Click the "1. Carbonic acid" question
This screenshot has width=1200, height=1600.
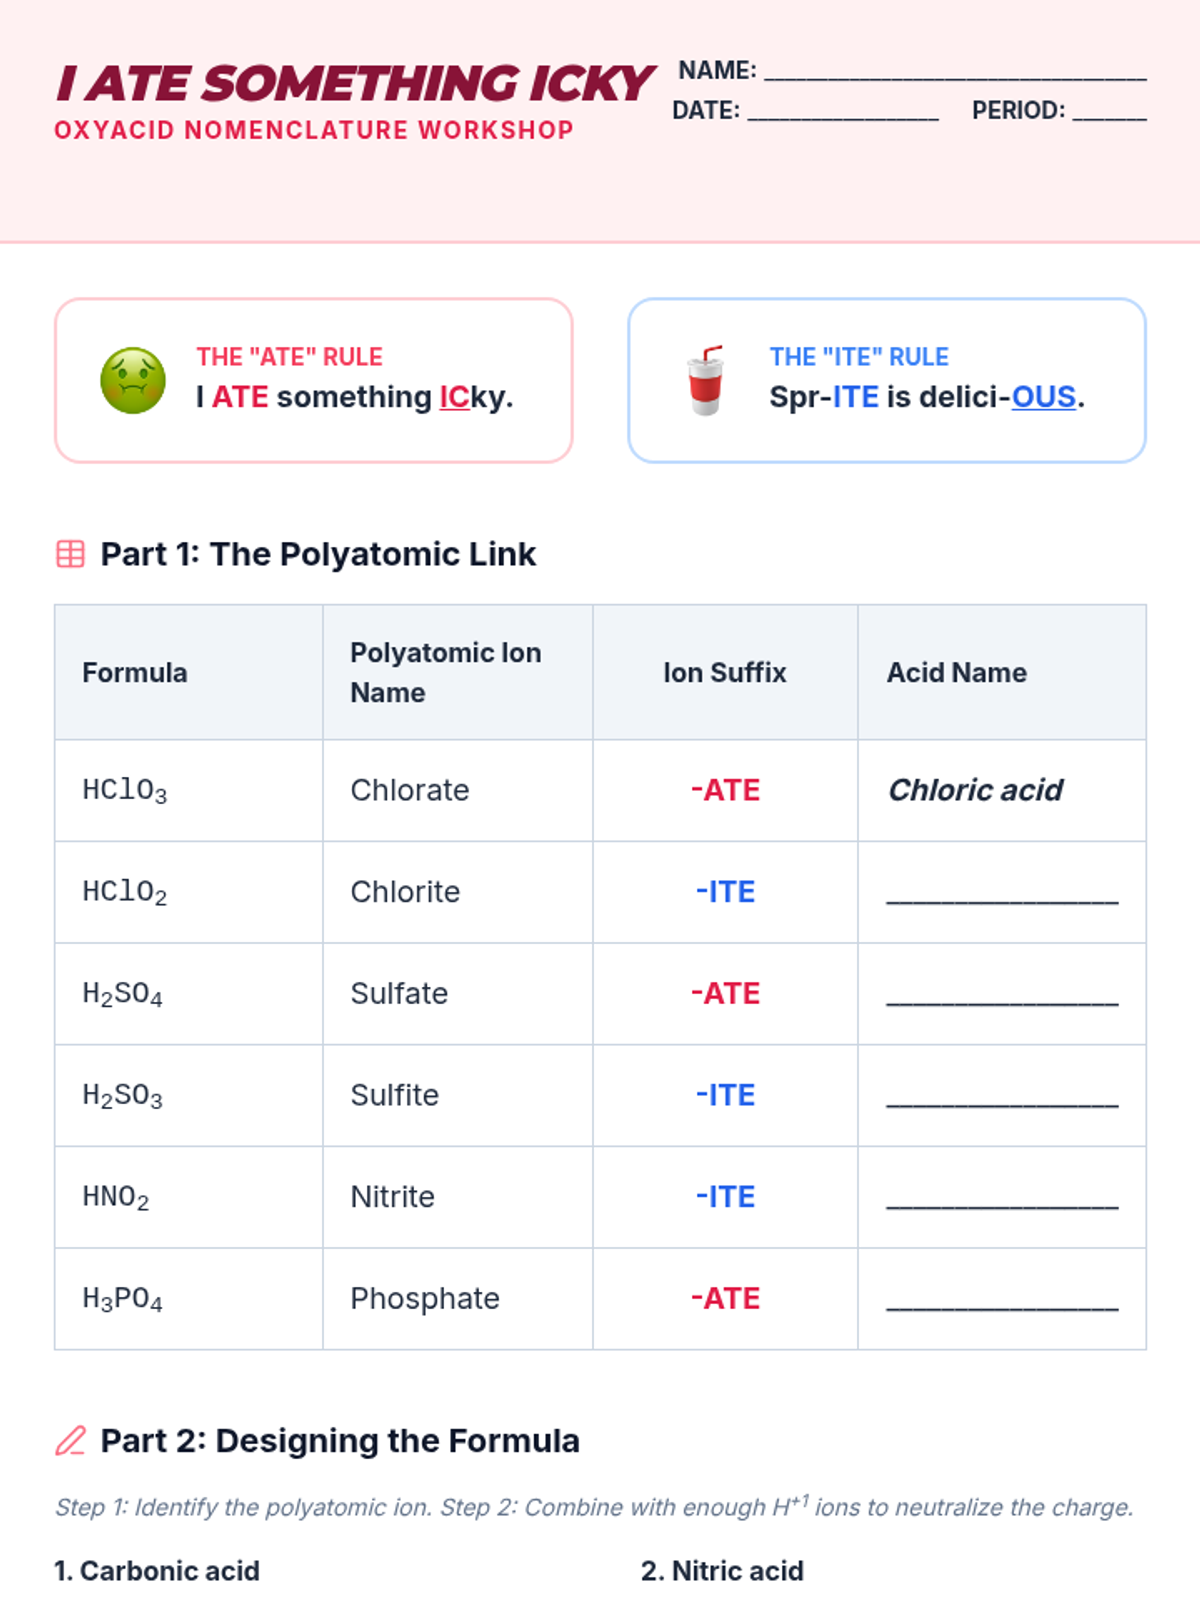(157, 1571)
